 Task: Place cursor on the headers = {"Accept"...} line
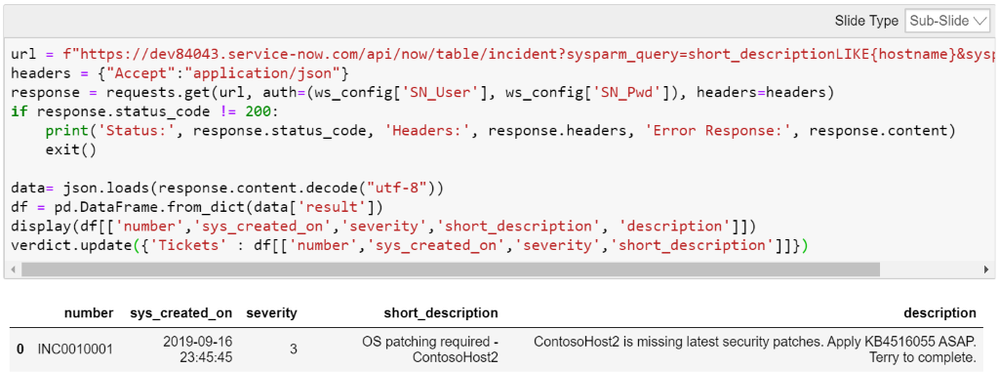click(180, 74)
